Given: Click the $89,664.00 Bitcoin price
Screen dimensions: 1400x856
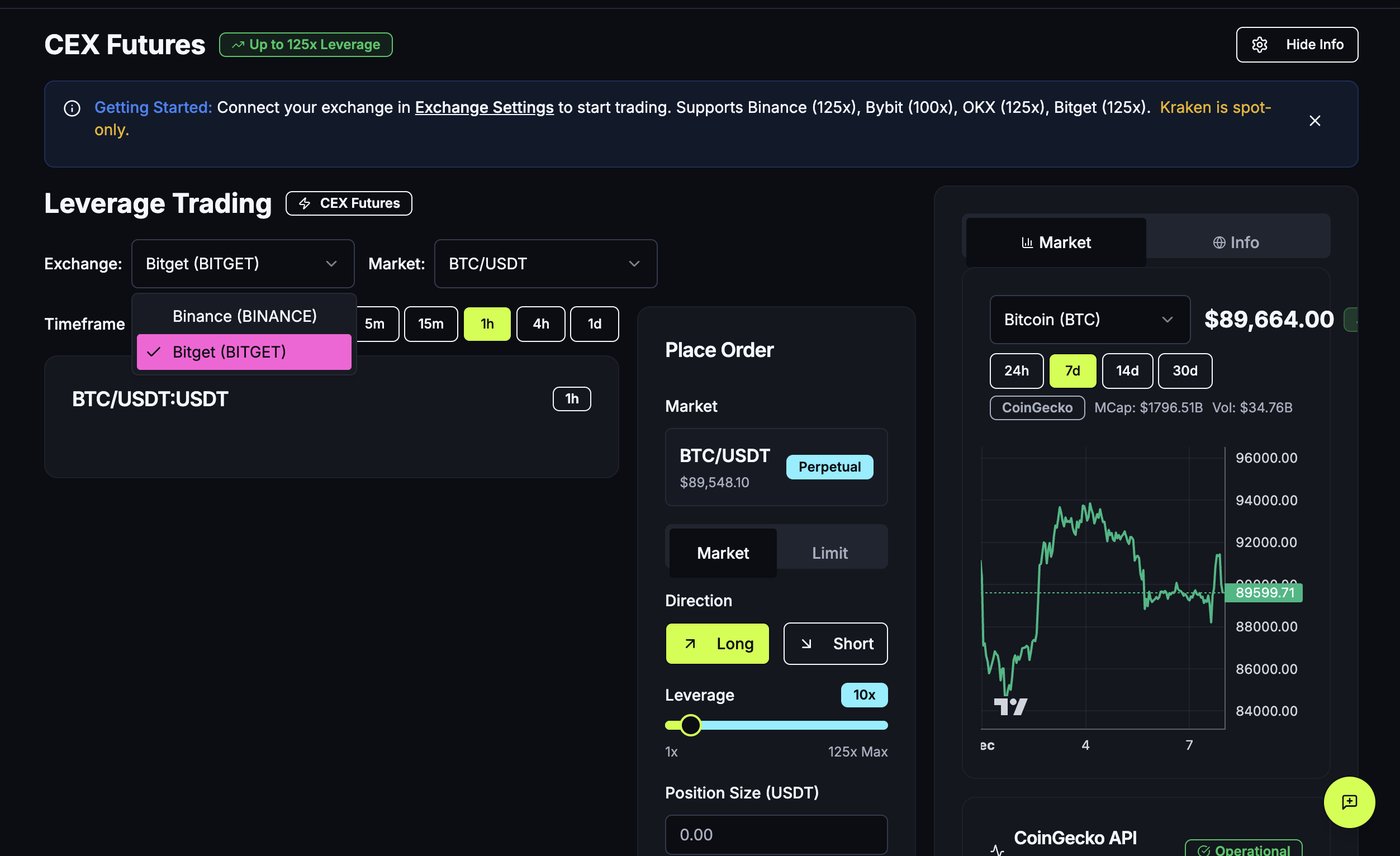Looking at the screenshot, I should click(1269, 320).
